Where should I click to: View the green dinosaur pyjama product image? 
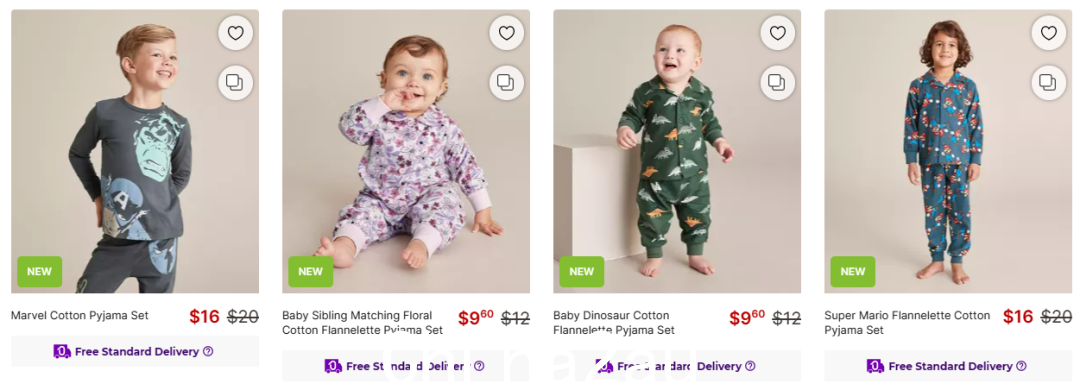677,152
